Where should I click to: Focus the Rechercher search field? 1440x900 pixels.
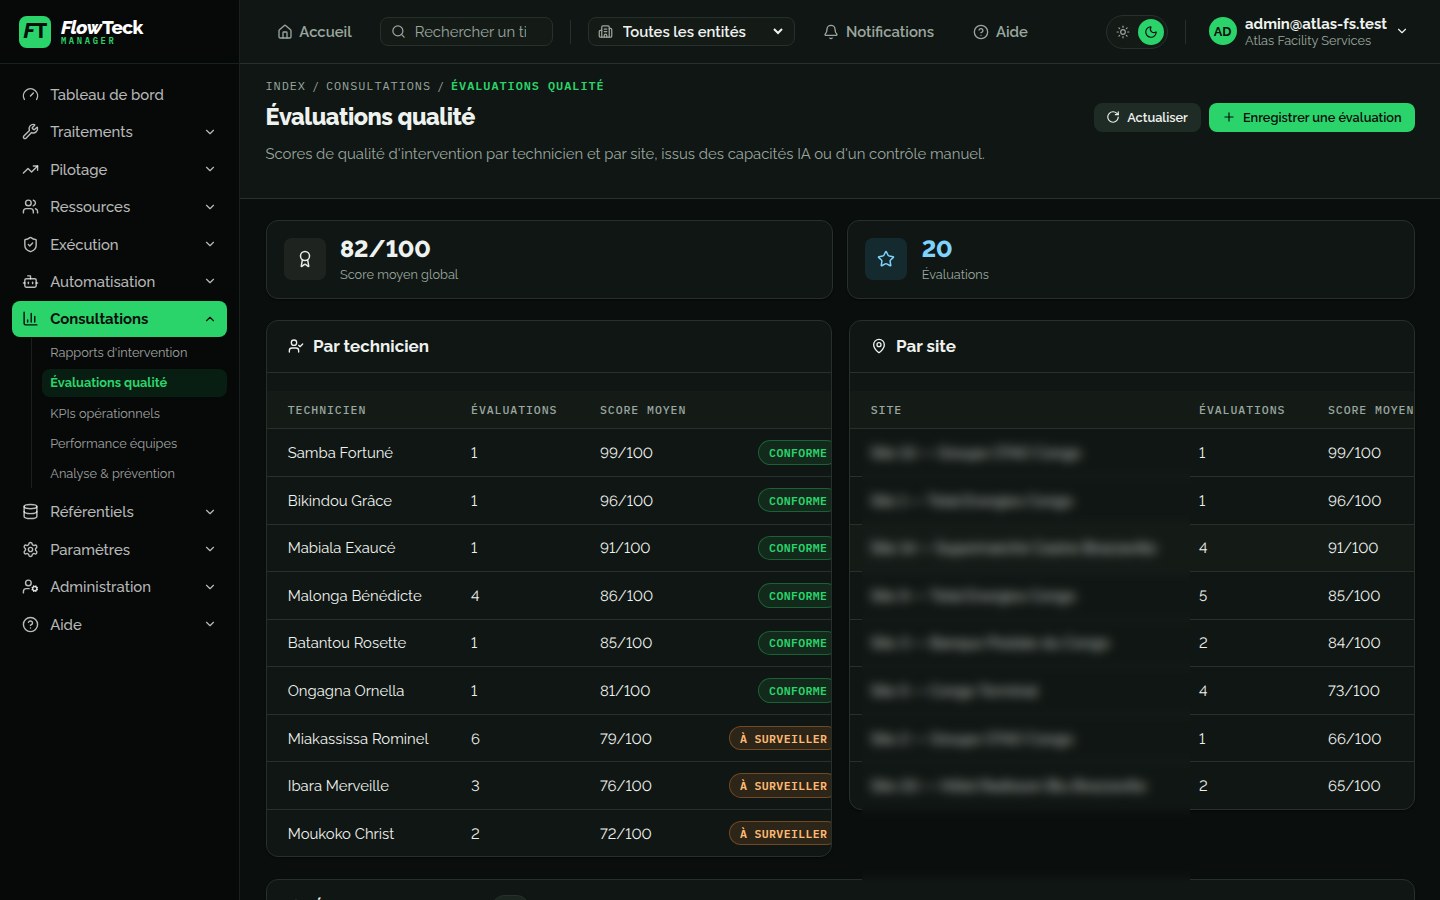[x=466, y=32]
